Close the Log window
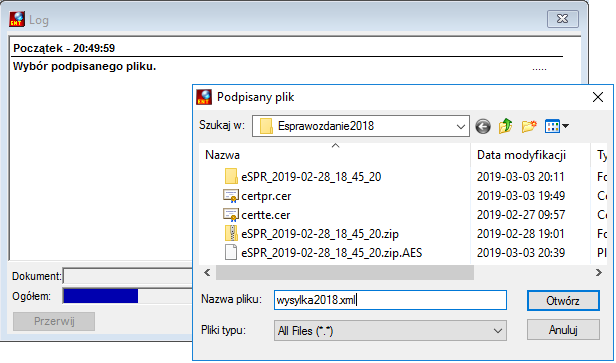 pyautogui.click(x=563, y=19)
